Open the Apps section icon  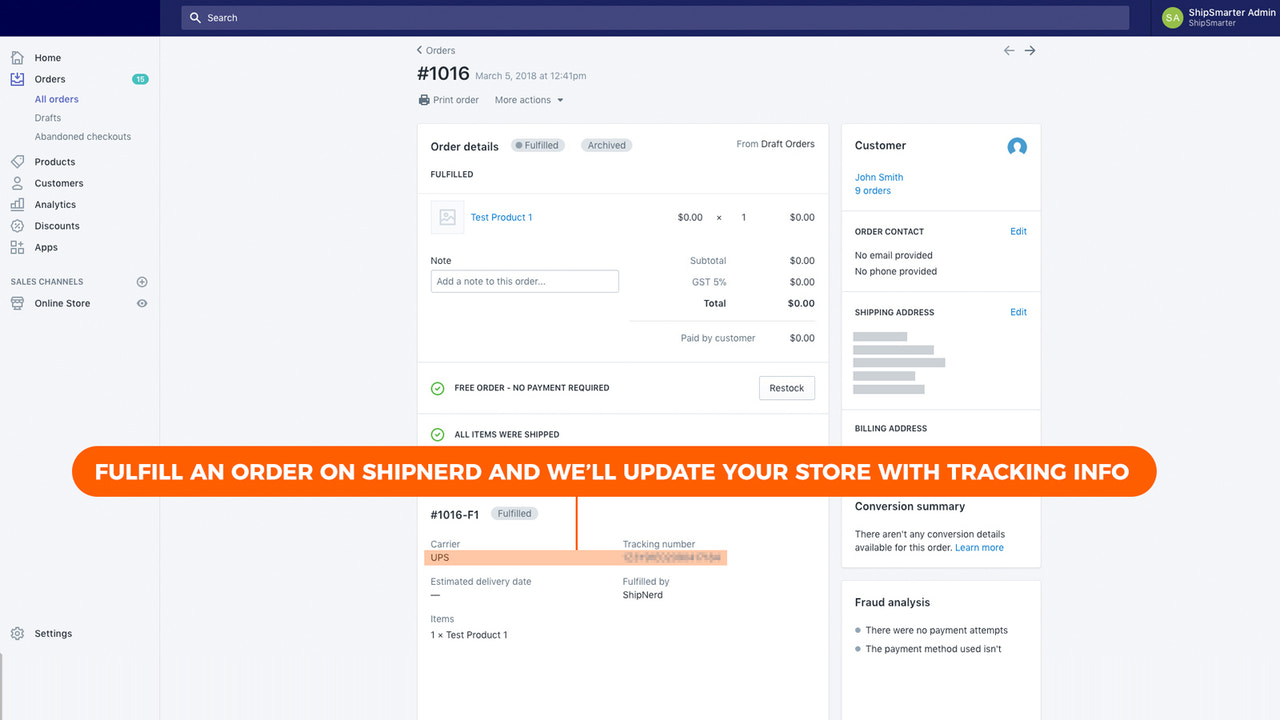pos(19,247)
